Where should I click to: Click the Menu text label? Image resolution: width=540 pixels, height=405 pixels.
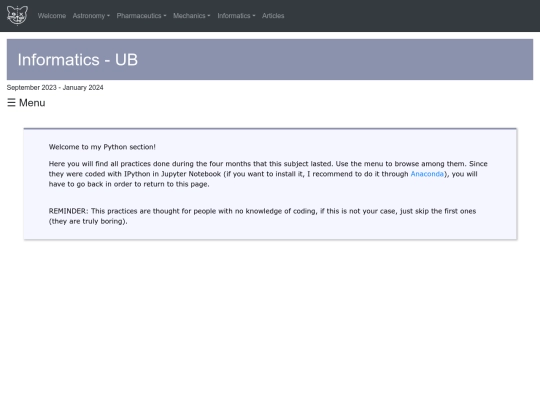pyautogui.click(x=32, y=103)
